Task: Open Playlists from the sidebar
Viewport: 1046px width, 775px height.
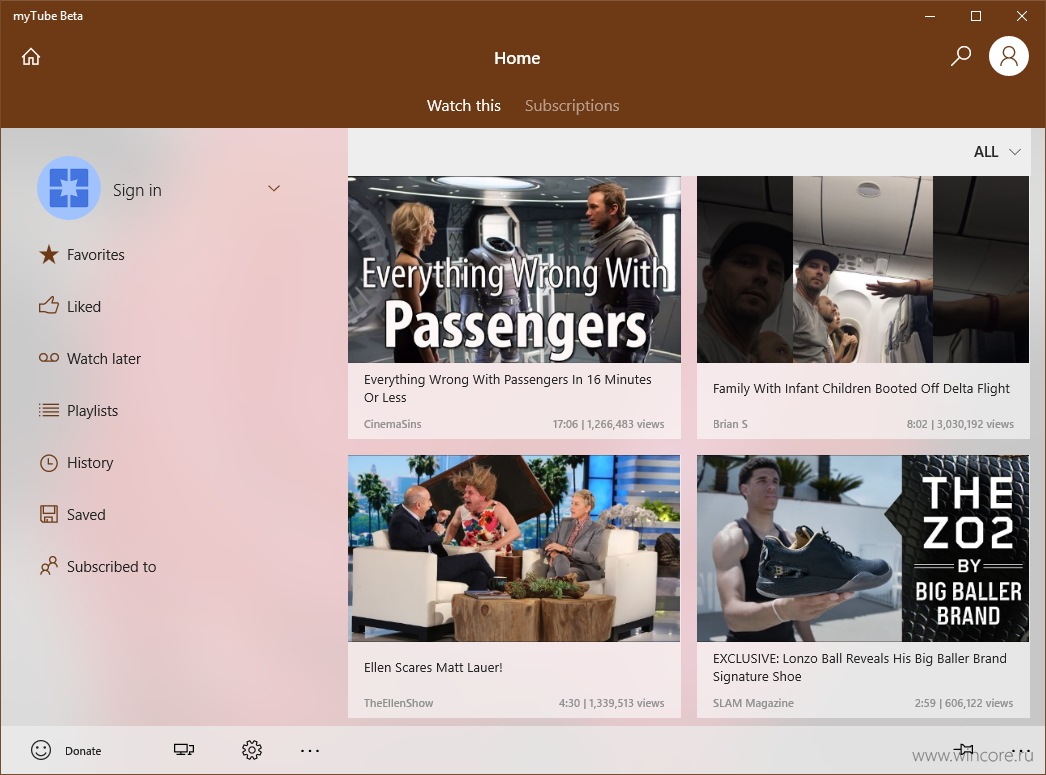Action: point(92,410)
